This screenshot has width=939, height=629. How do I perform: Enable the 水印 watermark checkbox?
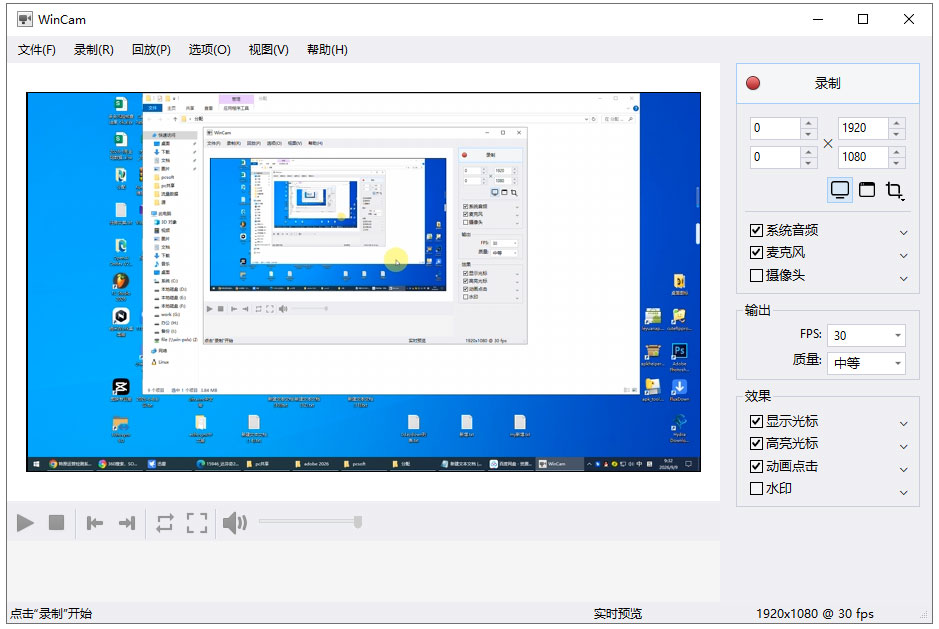756,488
